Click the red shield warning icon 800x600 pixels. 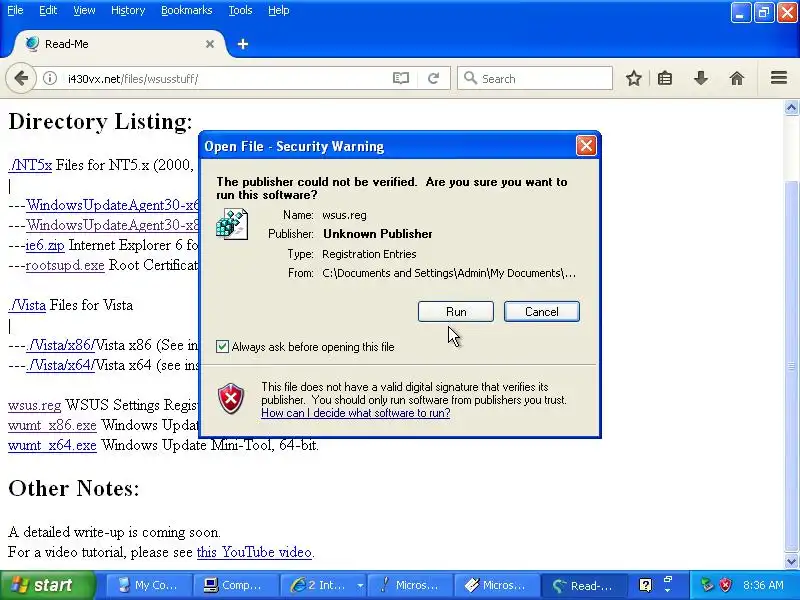[231, 398]
